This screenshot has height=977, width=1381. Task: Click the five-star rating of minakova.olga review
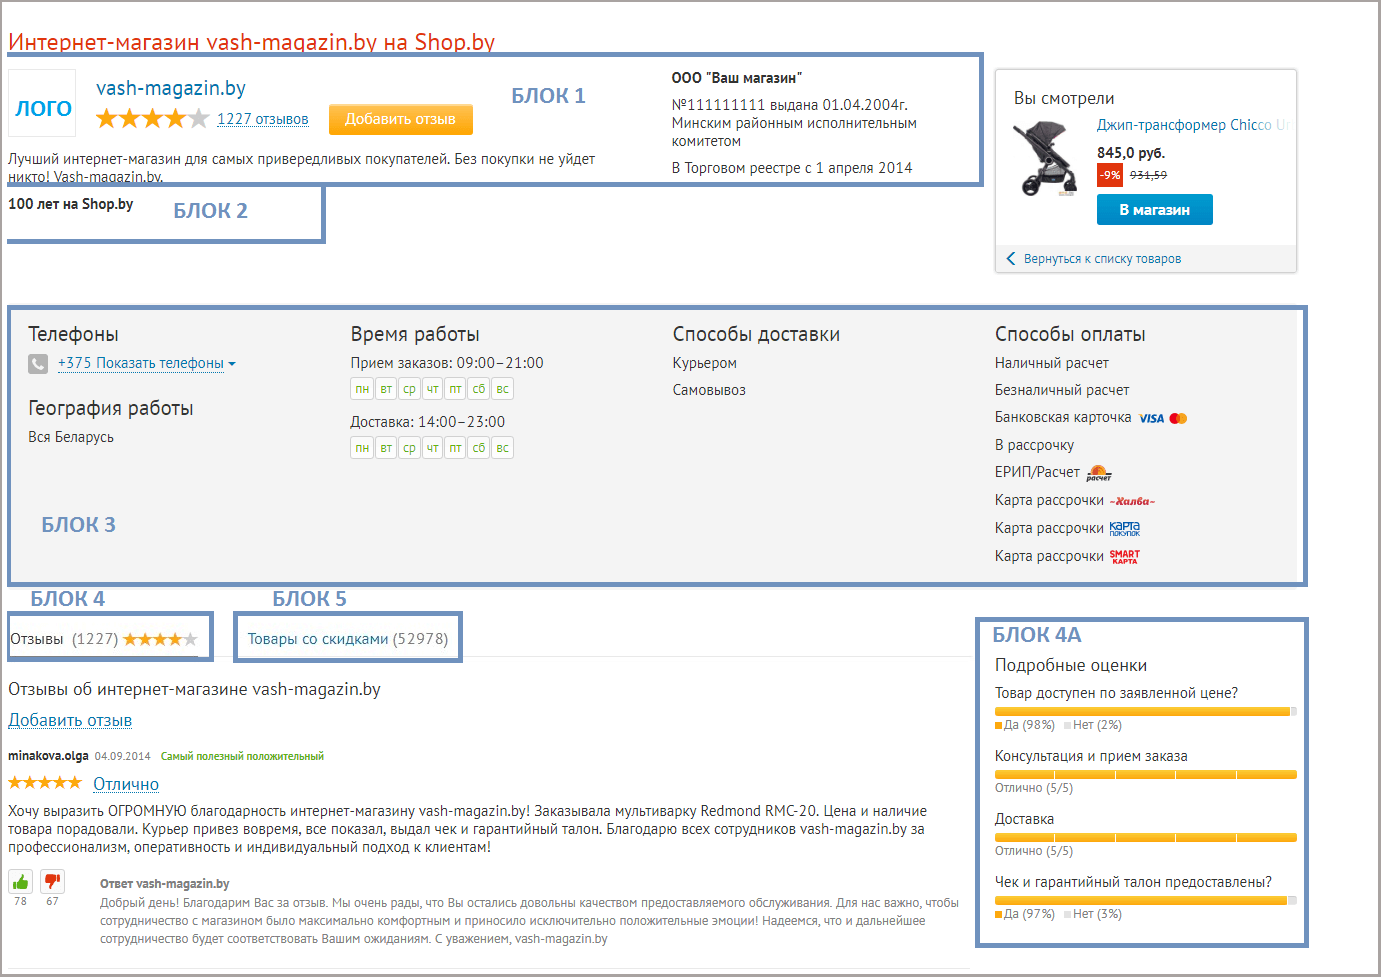[x=45, y=782]
